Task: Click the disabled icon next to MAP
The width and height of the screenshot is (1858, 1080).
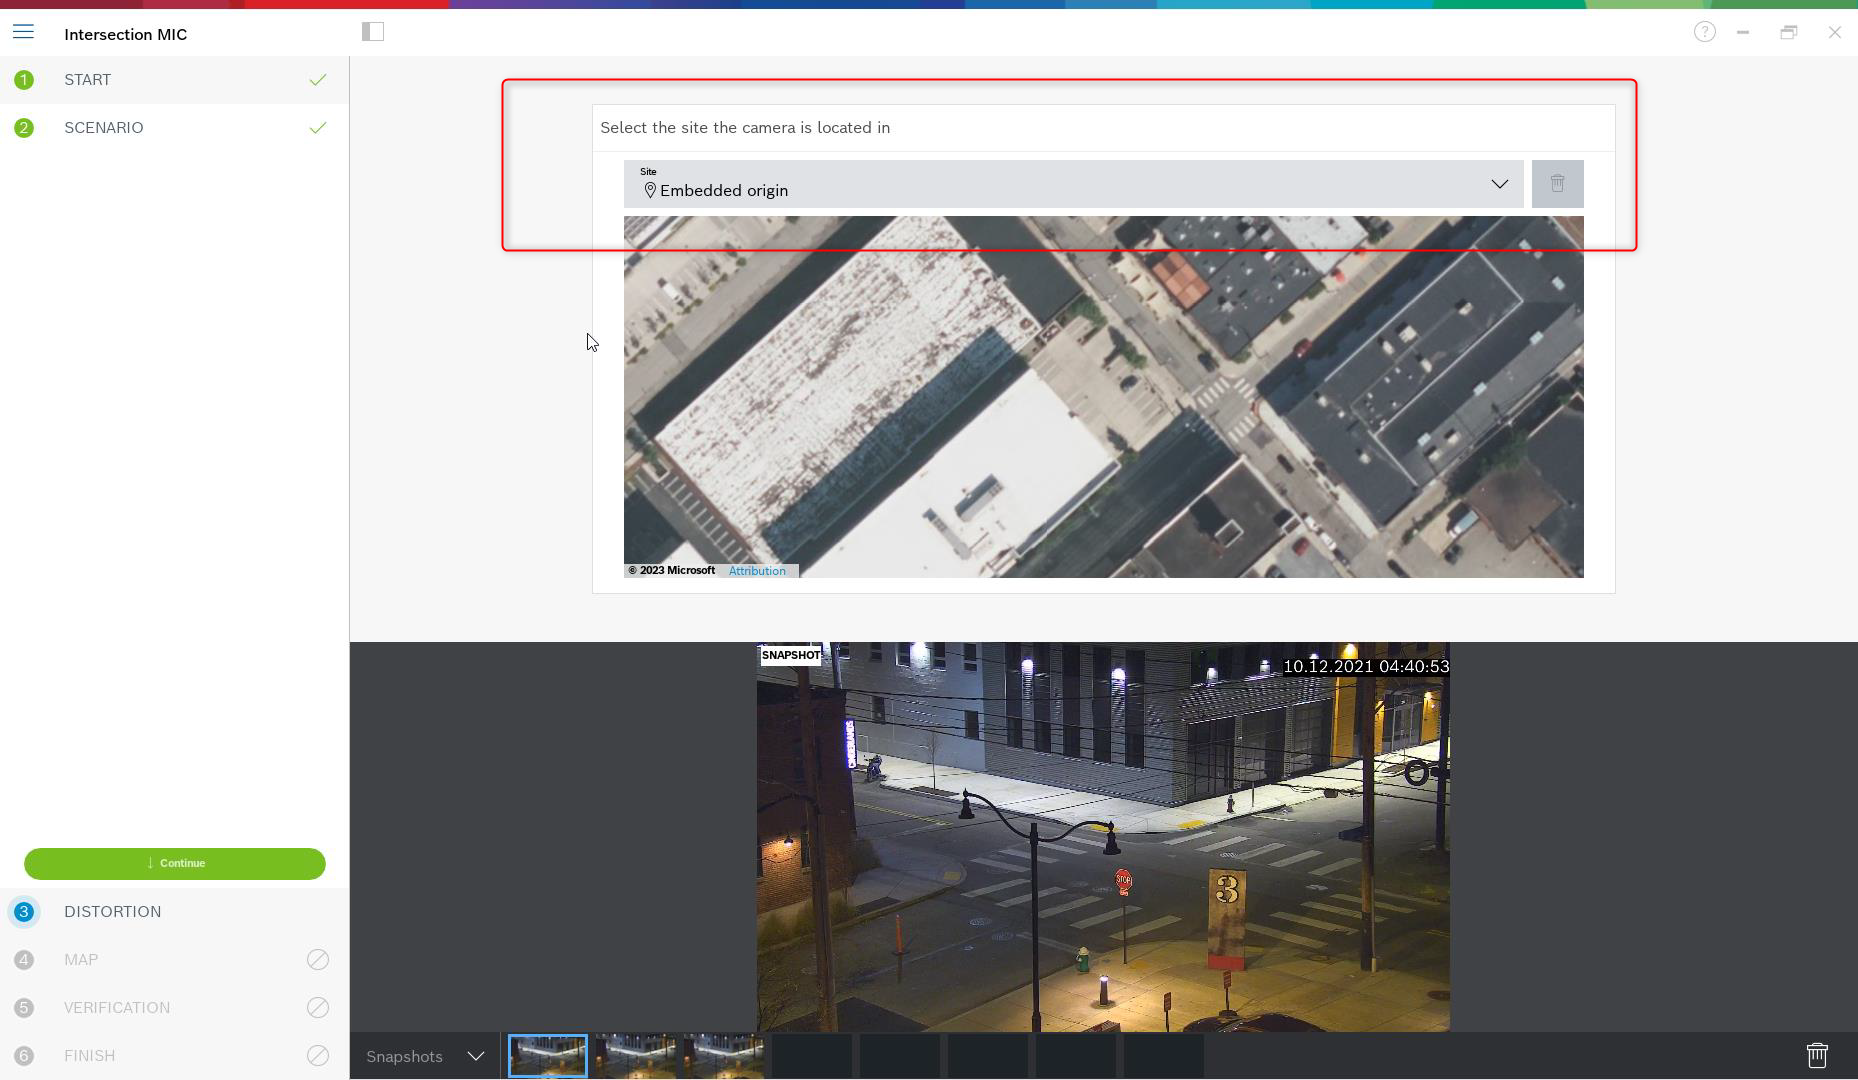Action: click(318, 960)
